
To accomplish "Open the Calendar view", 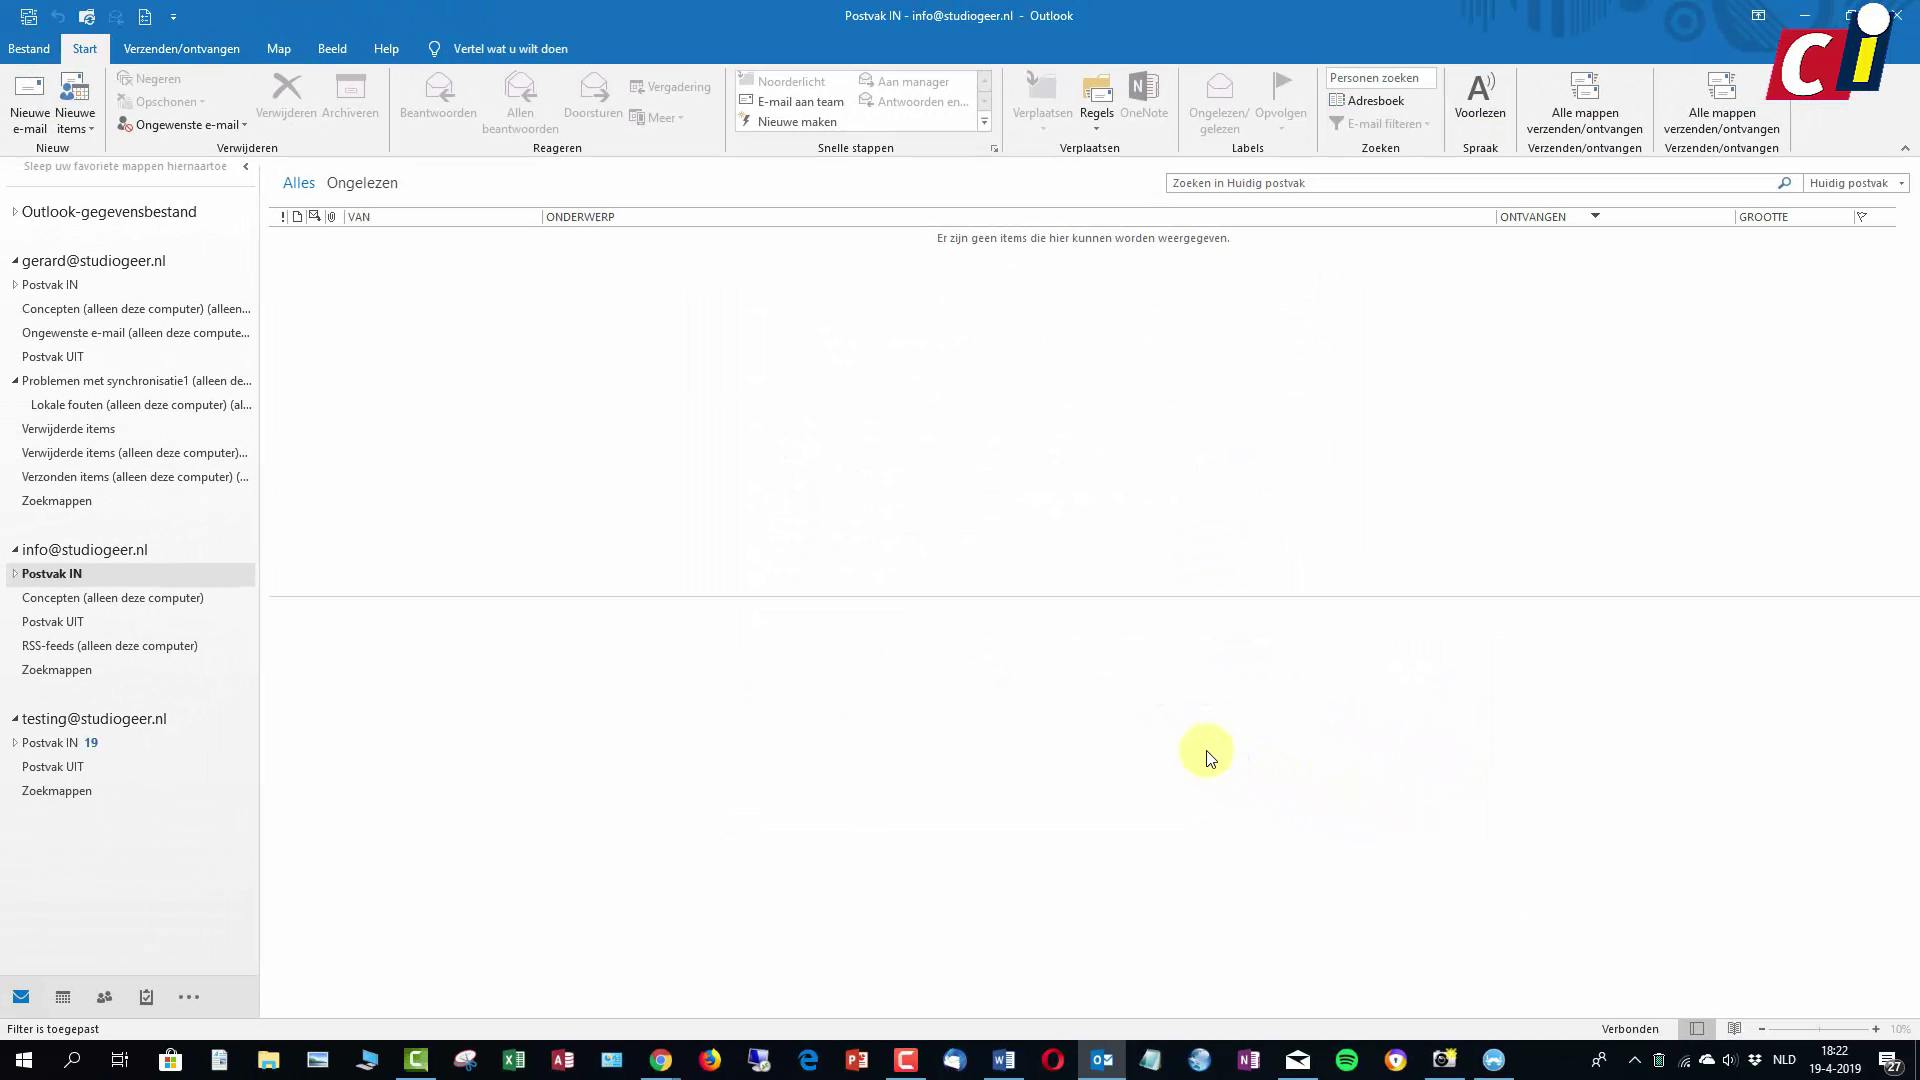I will click(62, 997).
